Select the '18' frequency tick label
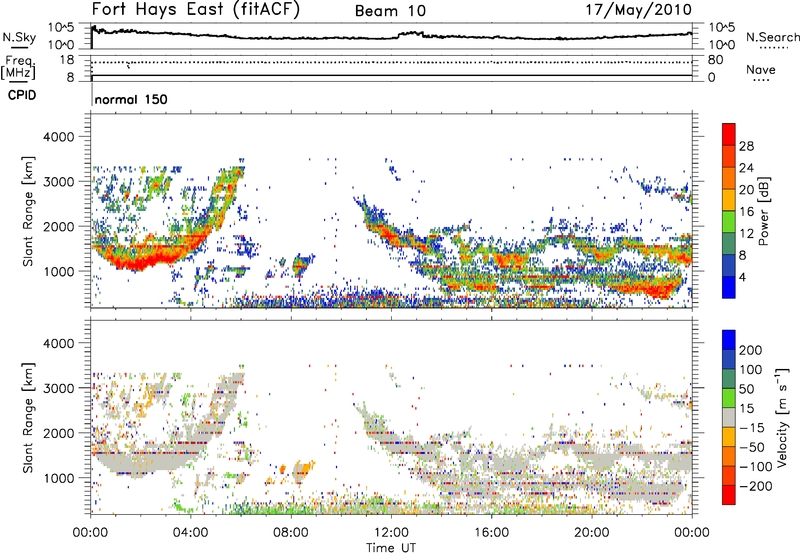This screenshot has height=554, width=800. 67,60
